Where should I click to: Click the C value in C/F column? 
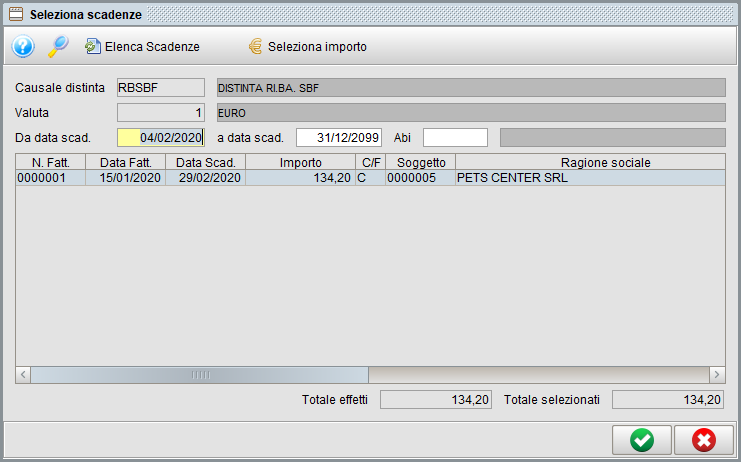click(371, 178)
